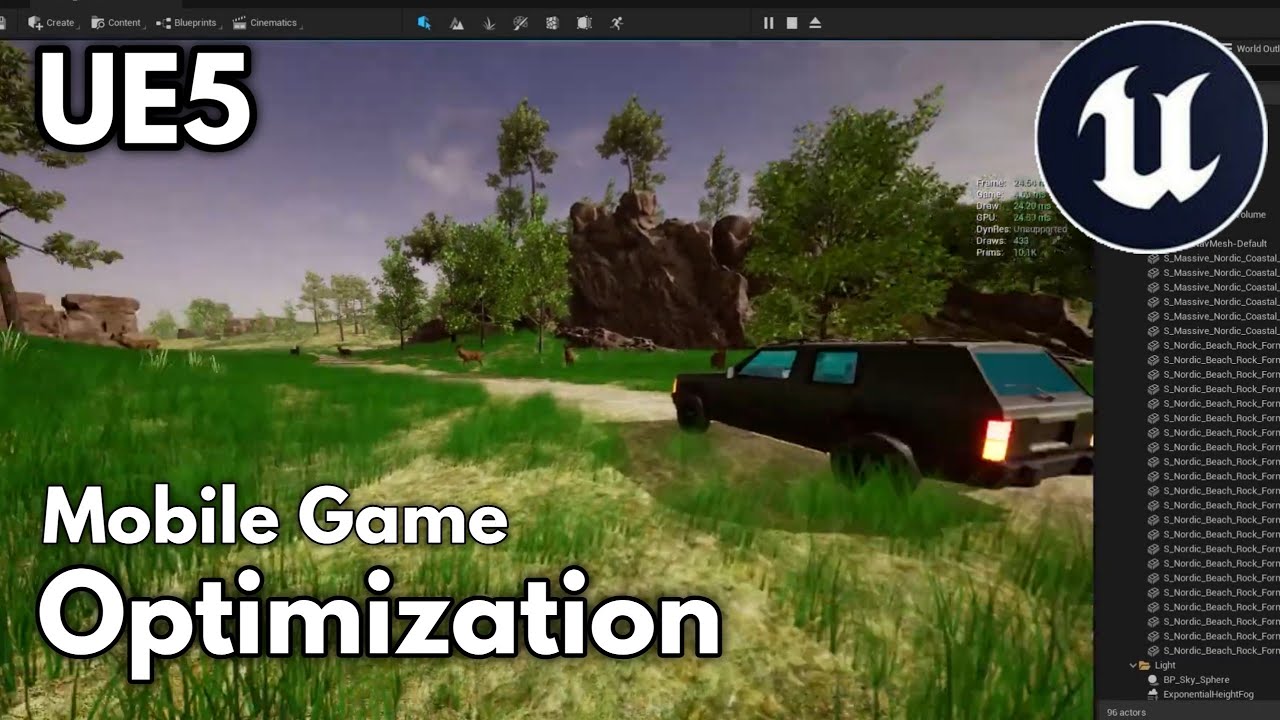Open the Cinematics dropdown menu
This screenshot has height=720, width=1280.
pyautogui.click(x=266, y=22)
